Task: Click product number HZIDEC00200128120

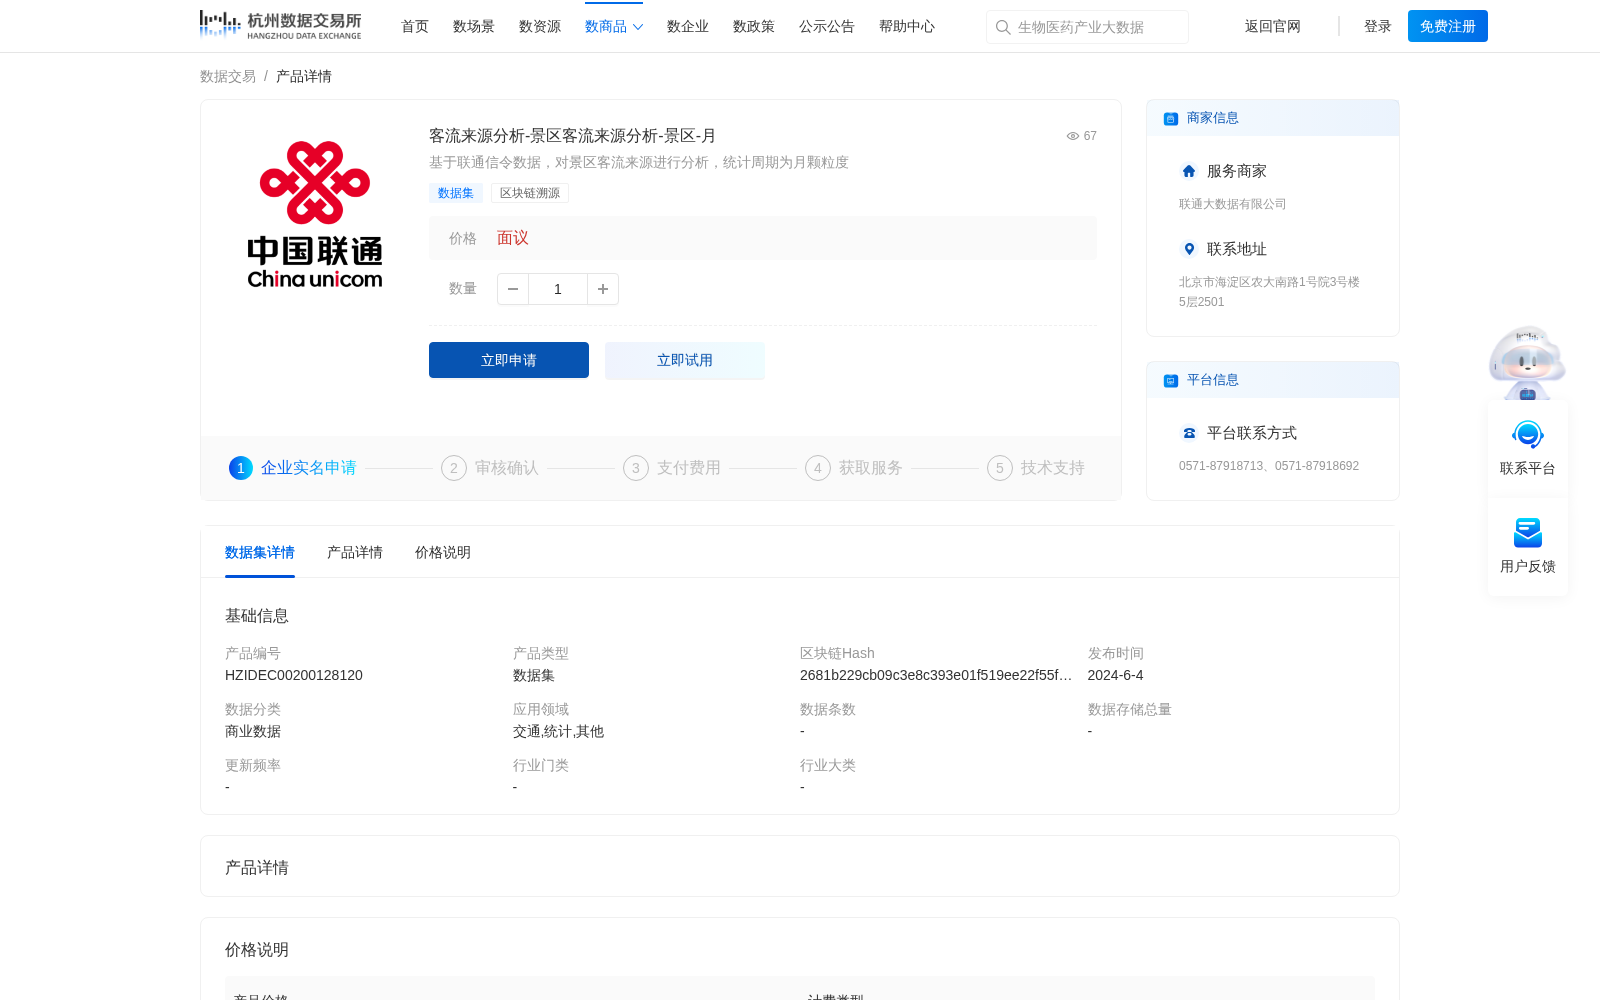Action: point(294,675)
